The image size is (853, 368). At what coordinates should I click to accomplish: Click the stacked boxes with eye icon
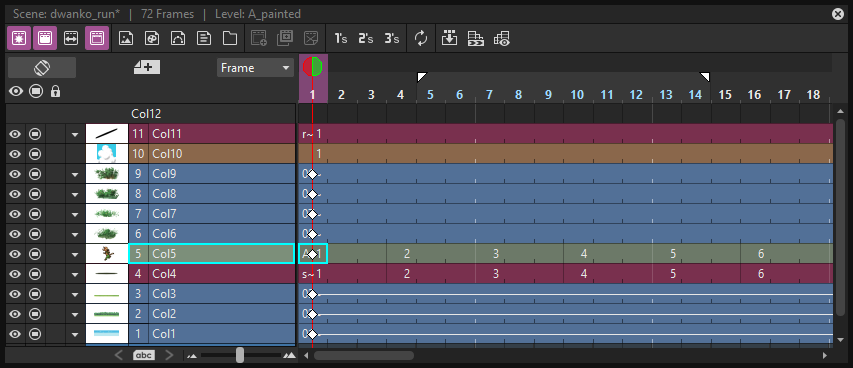coord(502,38)
